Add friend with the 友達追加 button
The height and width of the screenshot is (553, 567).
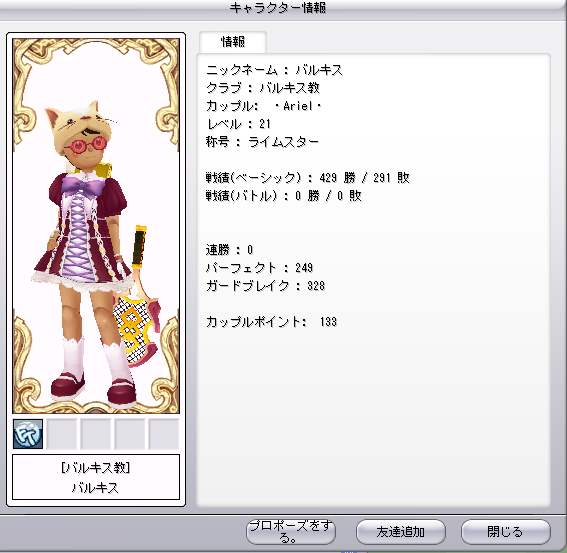click(x=401, y=532)
